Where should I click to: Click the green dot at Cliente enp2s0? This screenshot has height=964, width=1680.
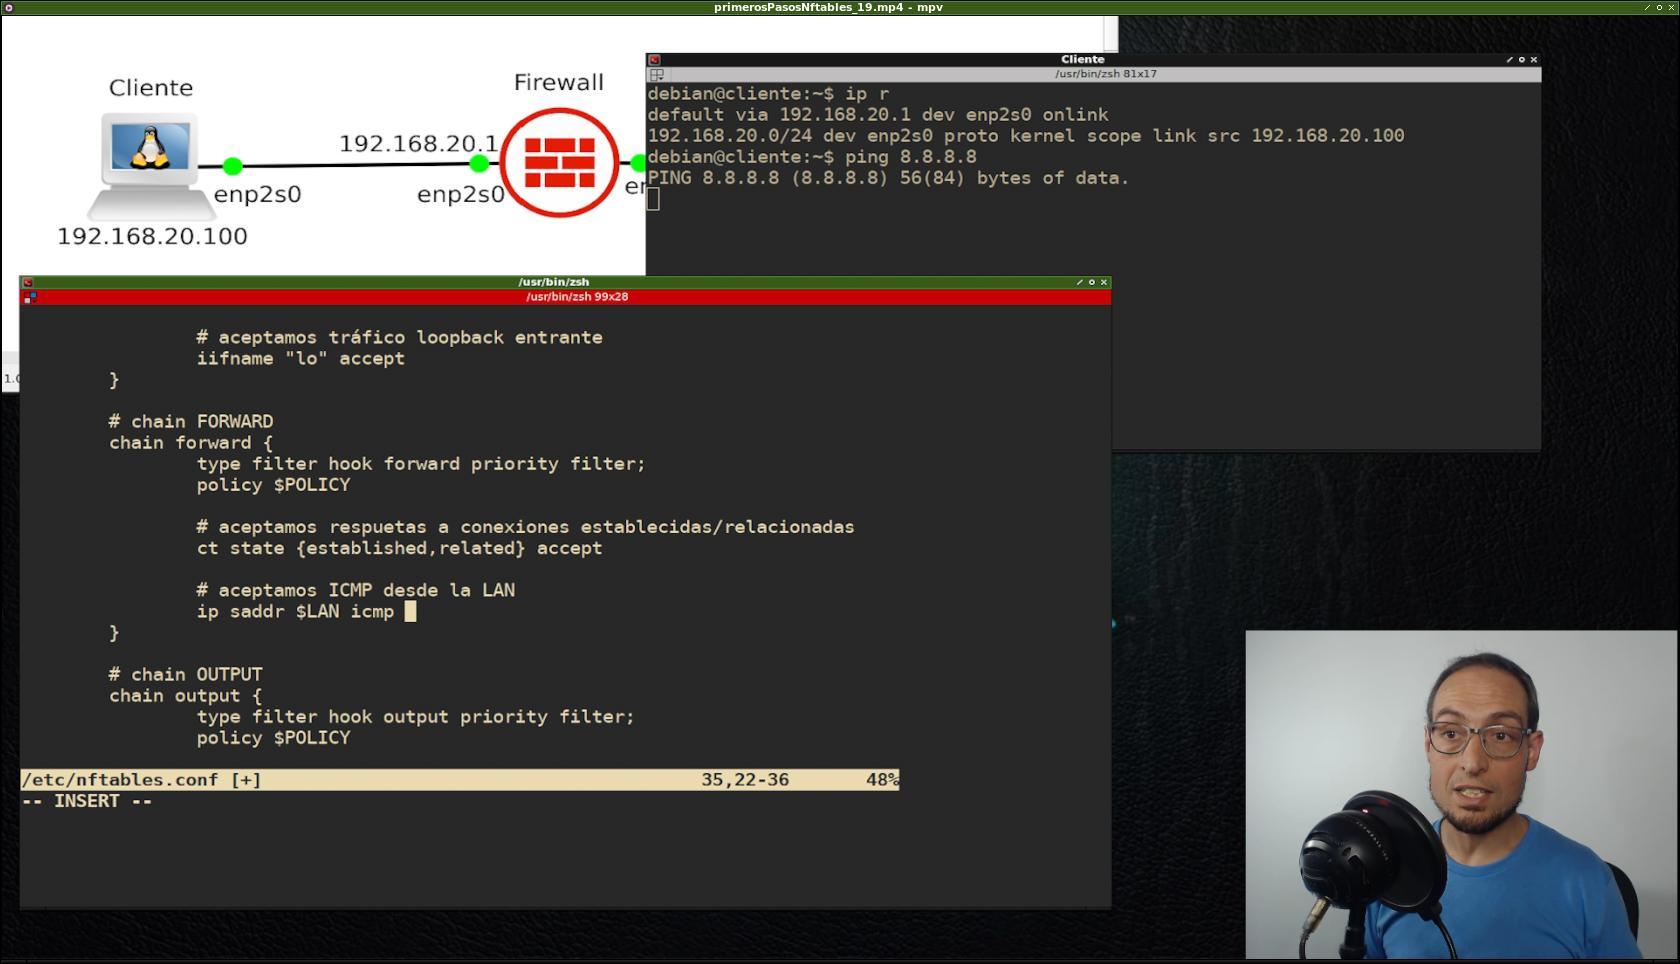click(232, 166)
